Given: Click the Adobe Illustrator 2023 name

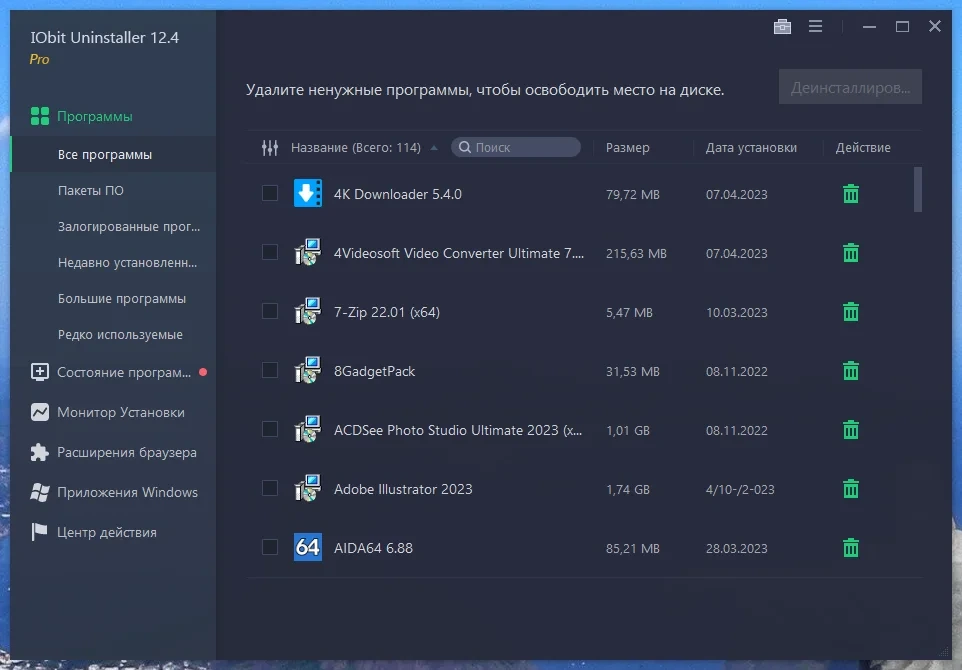Looking at the screenshot, I should (403, 489).
